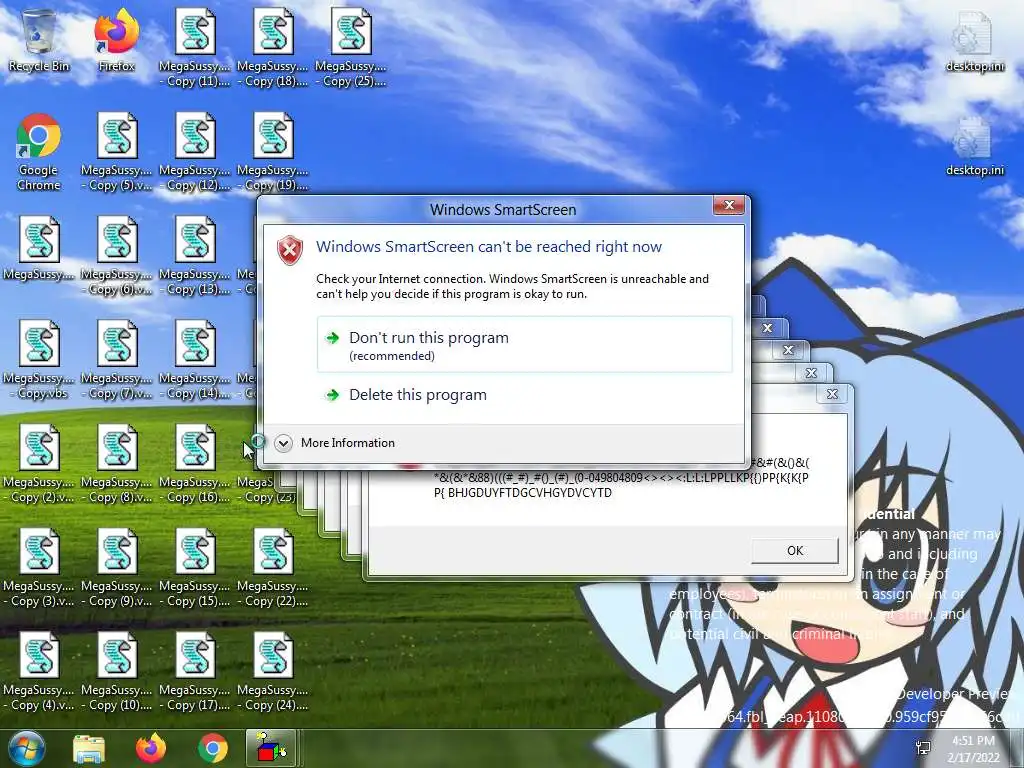This screenshot has width=1024, height=768.
Task: Select MegaSussy - Copy (3) script file
Action: pos(39,567)
